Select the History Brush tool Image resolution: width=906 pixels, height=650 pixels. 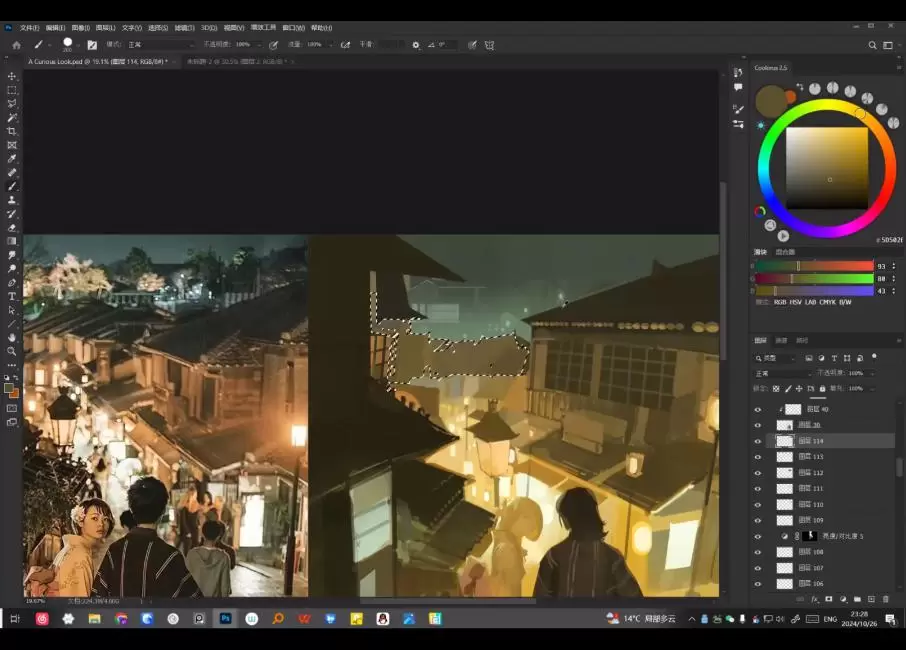click(x=12, y=214)
